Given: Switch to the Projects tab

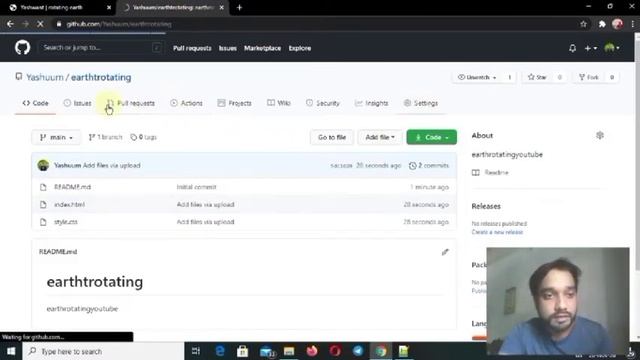Looking at the screenshot, I should click(235, 103).
